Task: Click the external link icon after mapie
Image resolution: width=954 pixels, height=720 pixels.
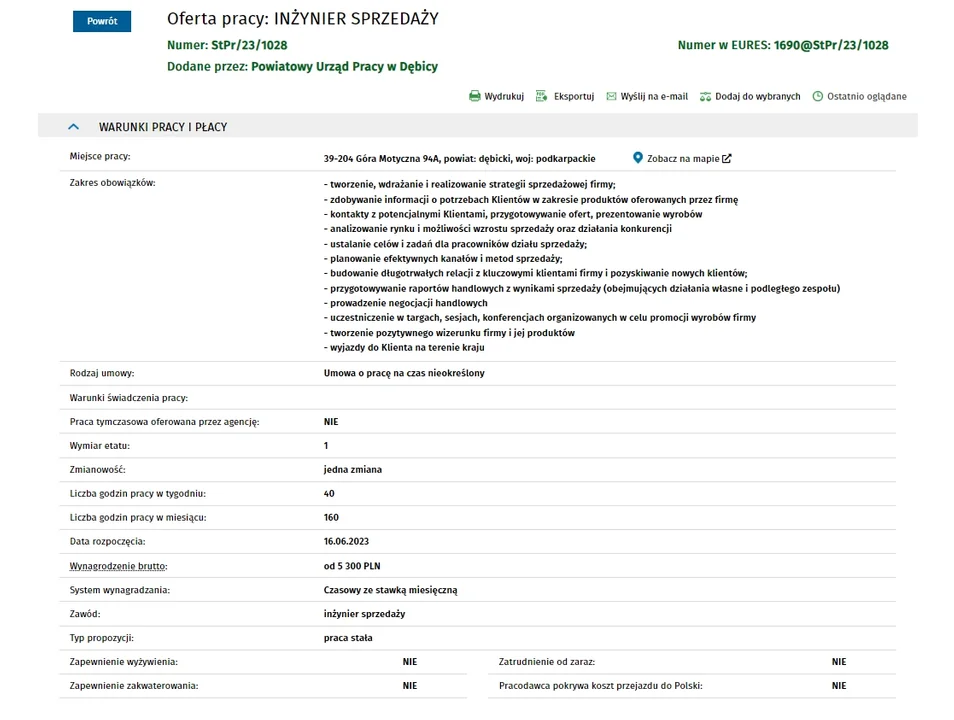Action: 726,158
